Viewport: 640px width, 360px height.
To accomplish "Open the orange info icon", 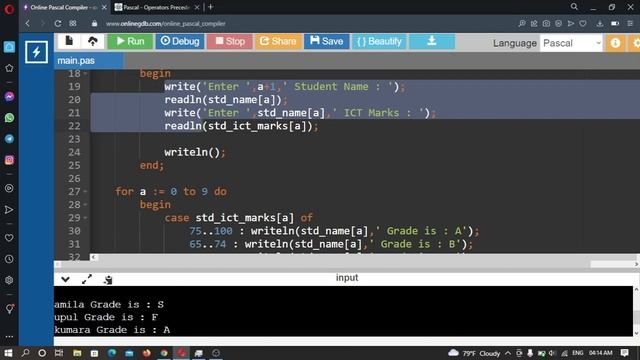I will tap(616, 43).
